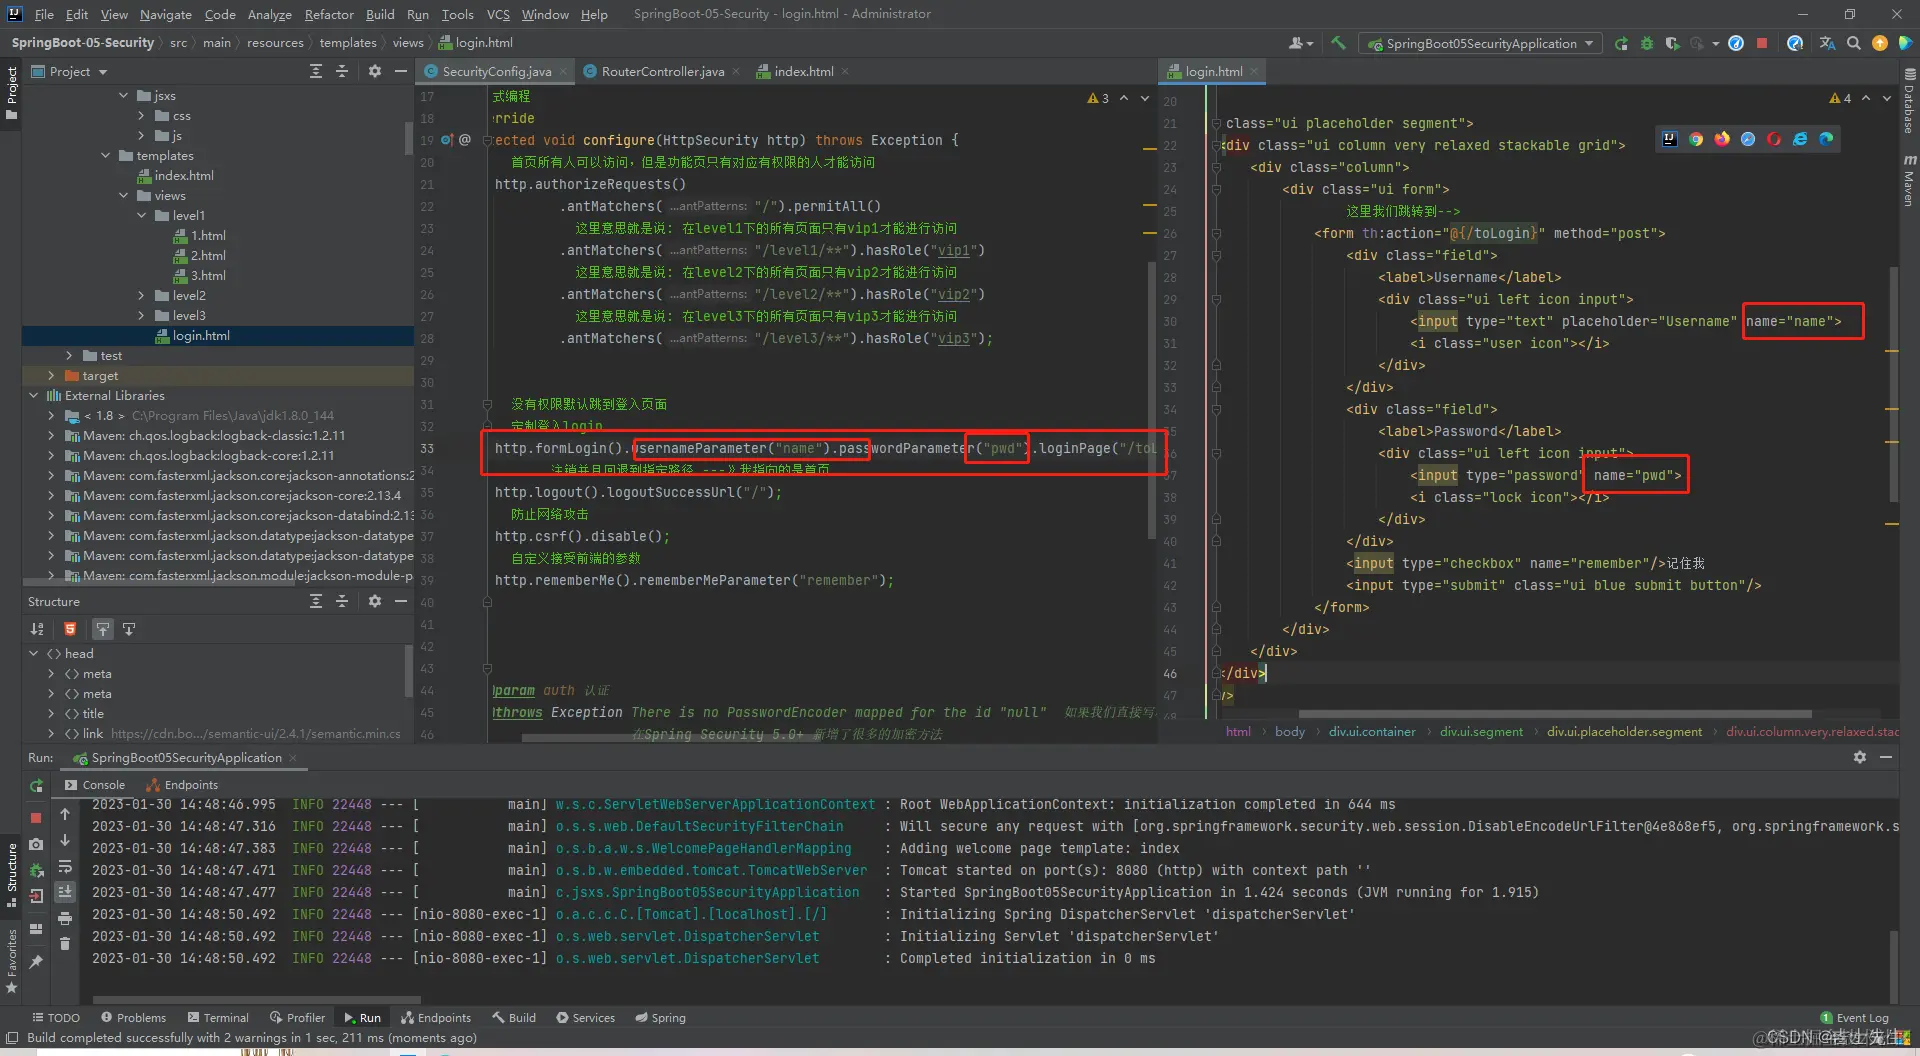Open the built-in IntelliJ preview icon
This screenshot has height=1056, width=1920.
tap(1670, 139)
